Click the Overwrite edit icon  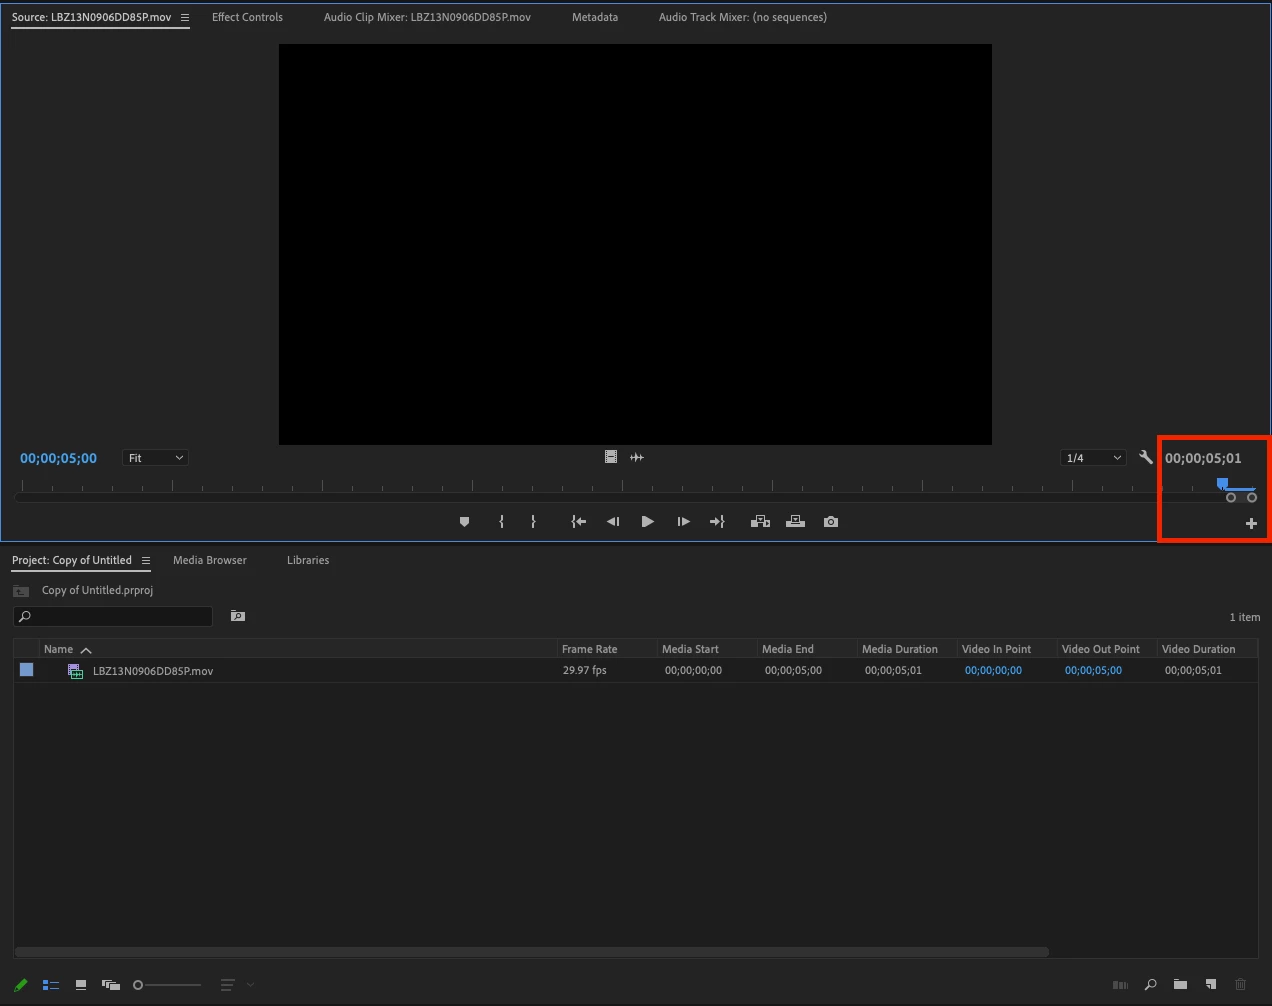click(x=796, y=522)
